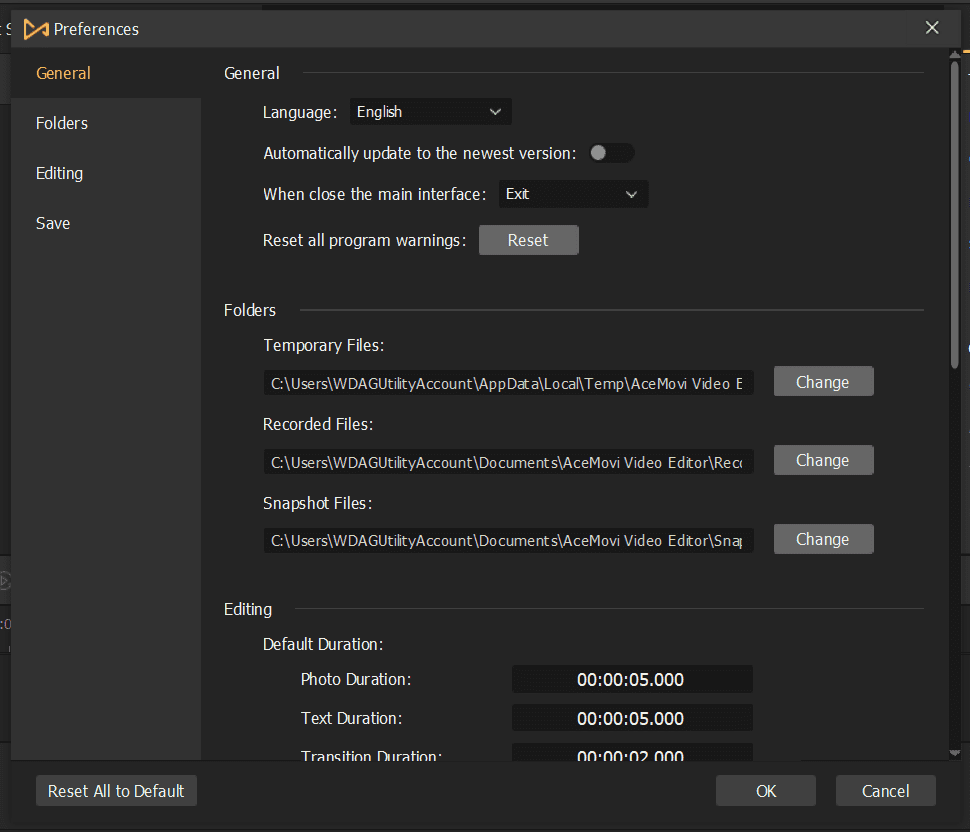Click the Temporary Files label
Viewport: 970px width, 832px height.
tap(324, 345)
